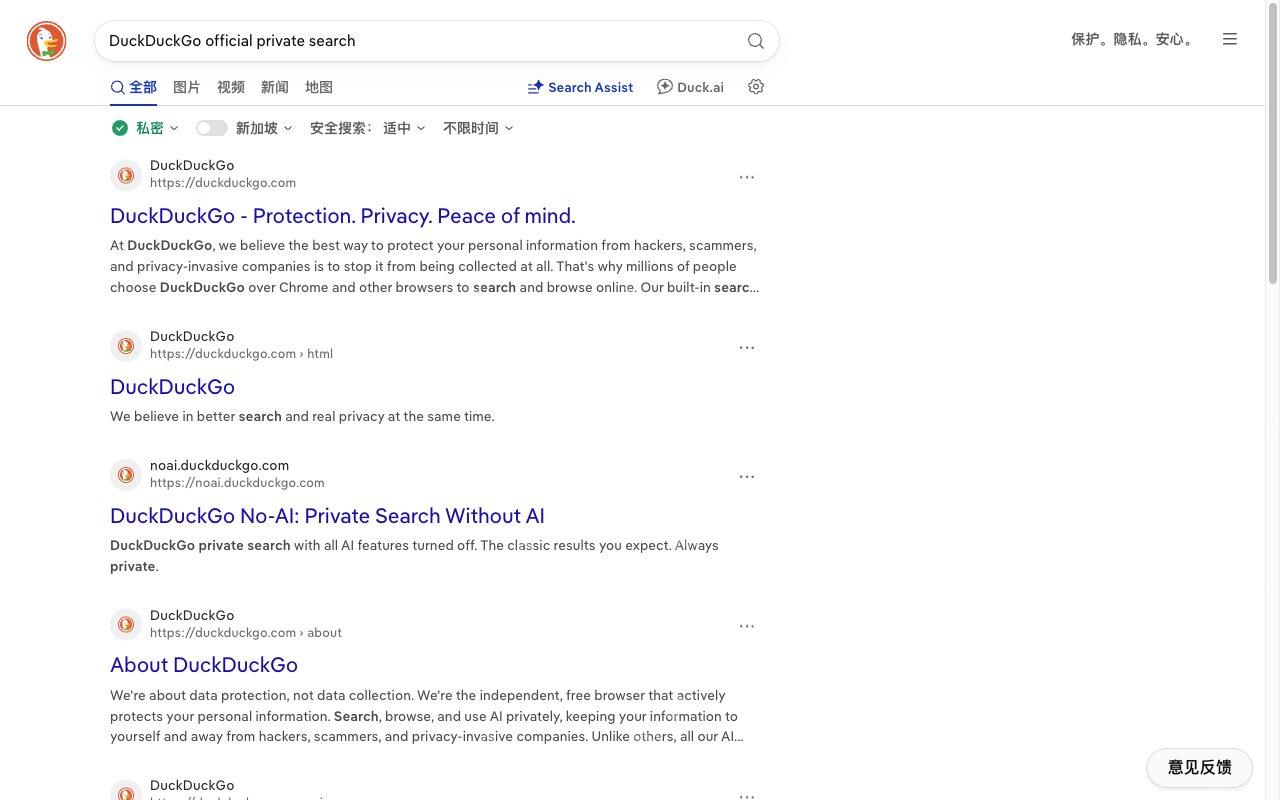Click the magnifying glass search icon
Image resolution: width=1280 pixels, height=800 pixels.
(756, 41)
